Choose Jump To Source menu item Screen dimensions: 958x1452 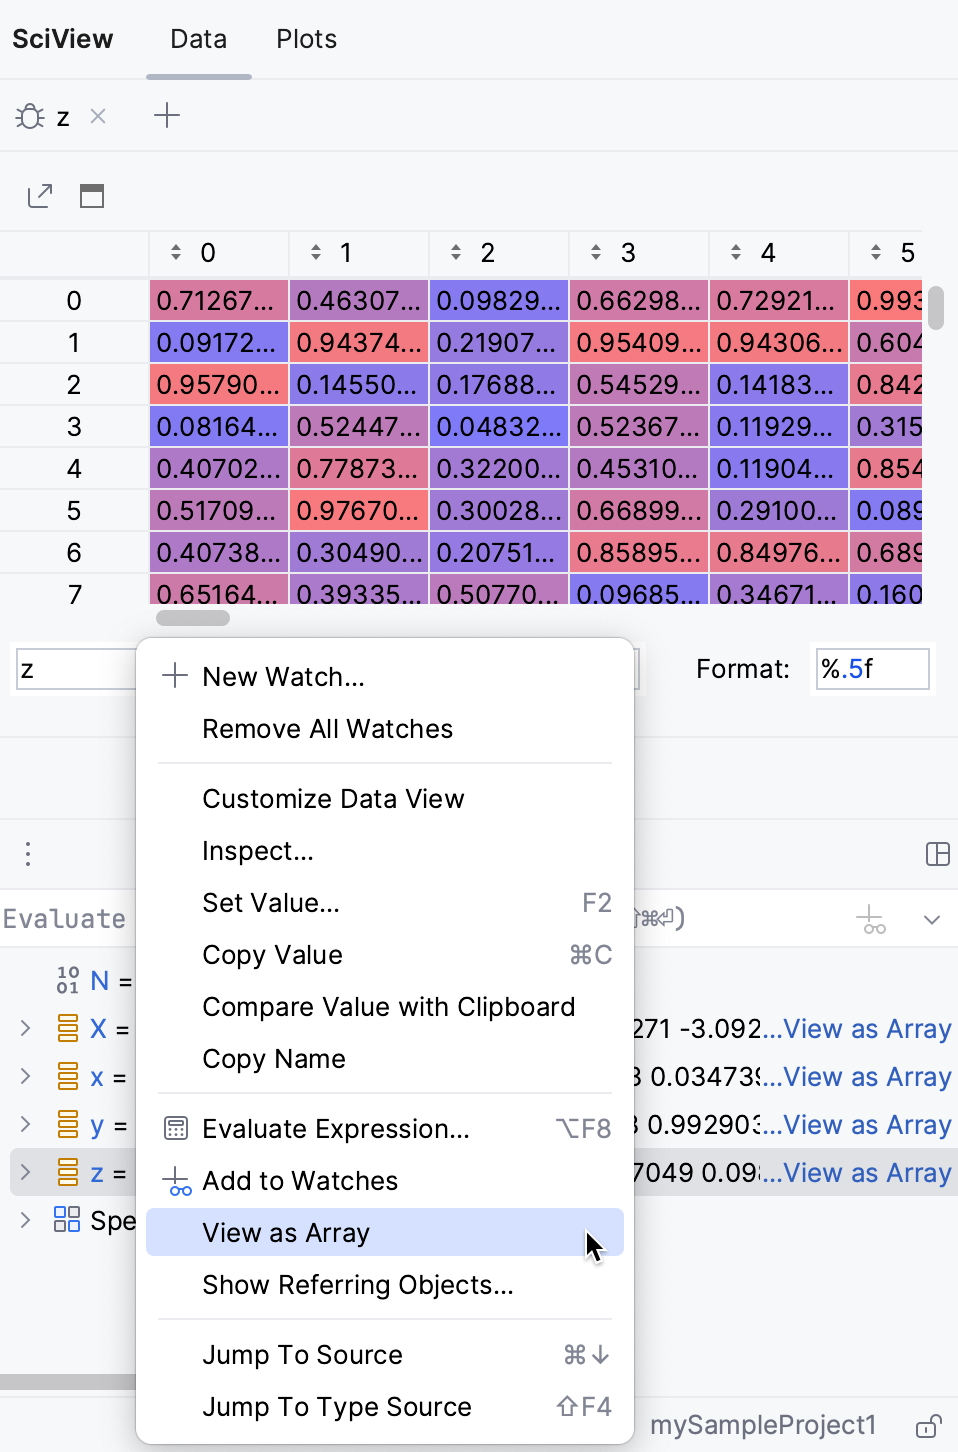pyautogui.click(x=385, y=1355)
